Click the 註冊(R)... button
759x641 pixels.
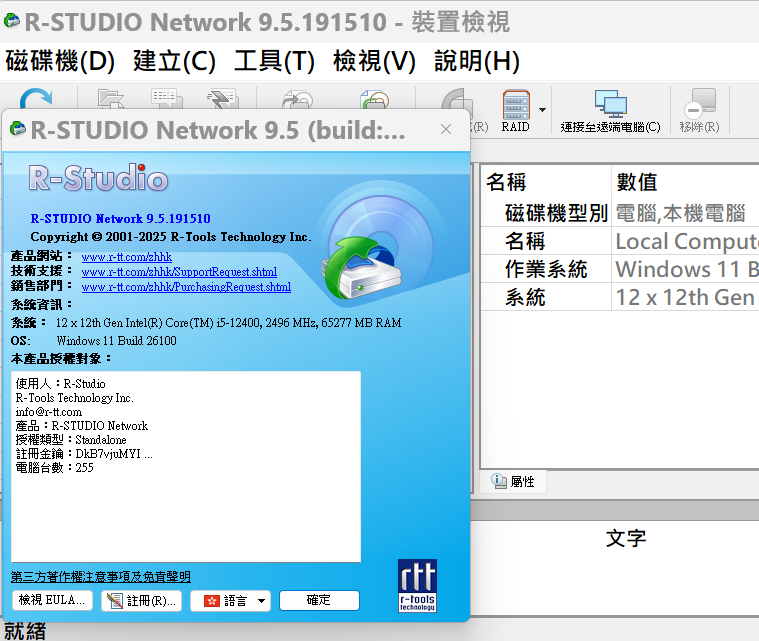coord(141,601)
